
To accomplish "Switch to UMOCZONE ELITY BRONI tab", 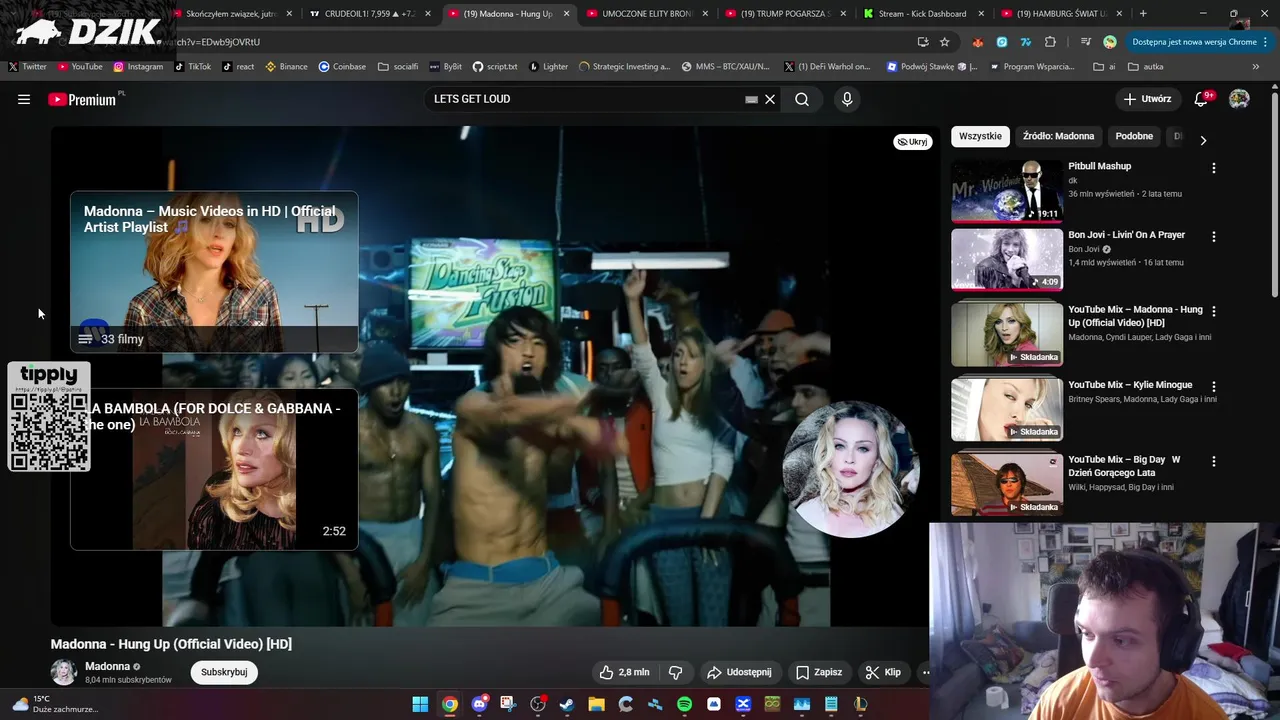I will (647, 14).
